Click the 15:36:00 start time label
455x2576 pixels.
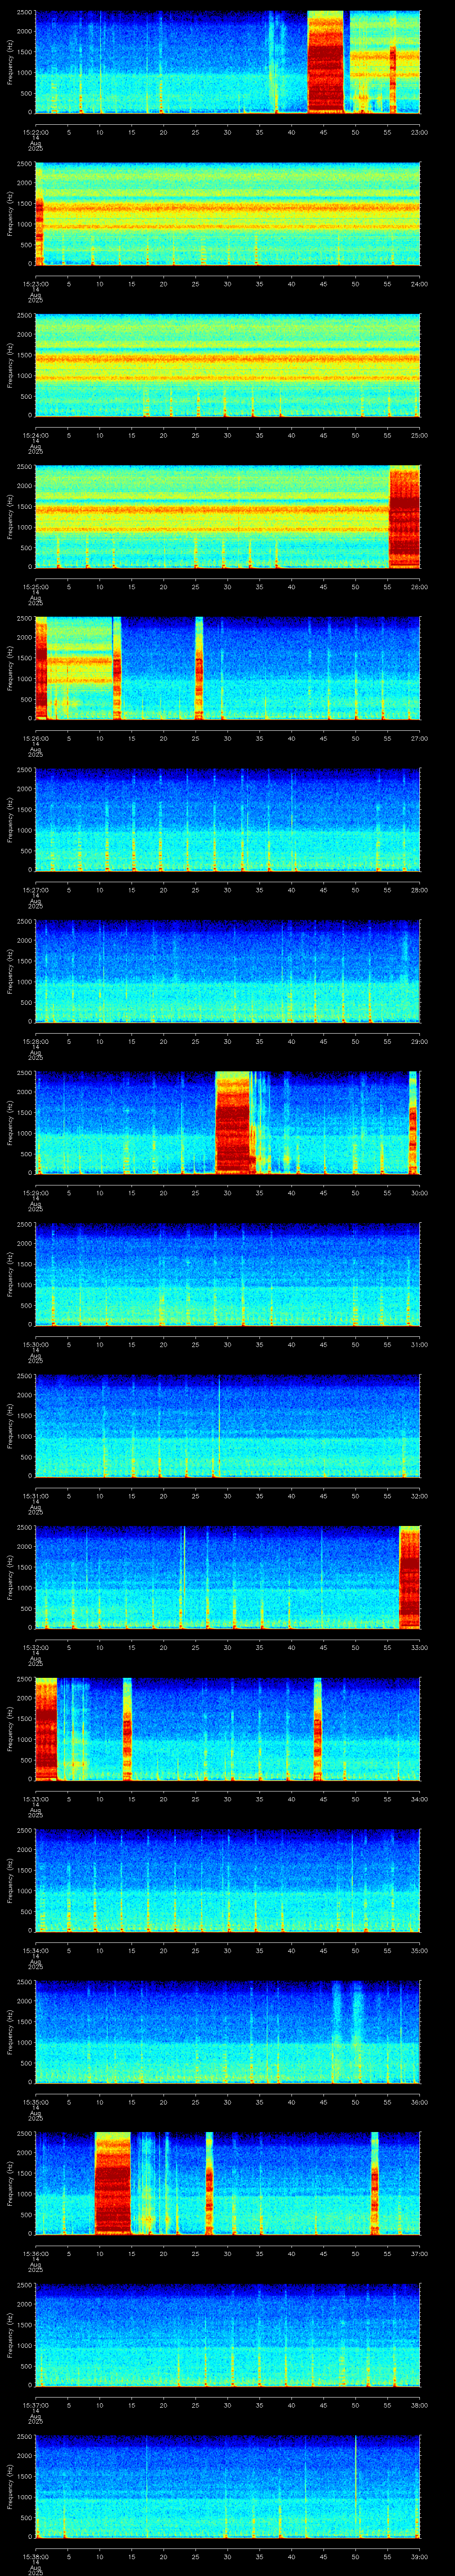click(x=35, y=2253)
